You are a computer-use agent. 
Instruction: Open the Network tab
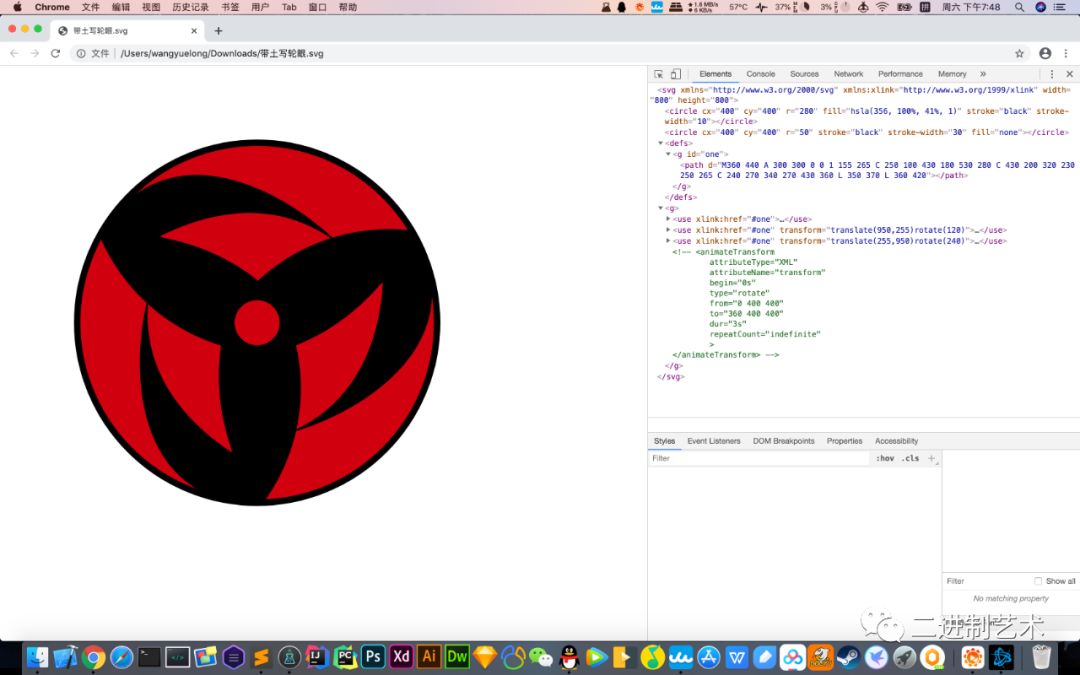click(848, 74)
